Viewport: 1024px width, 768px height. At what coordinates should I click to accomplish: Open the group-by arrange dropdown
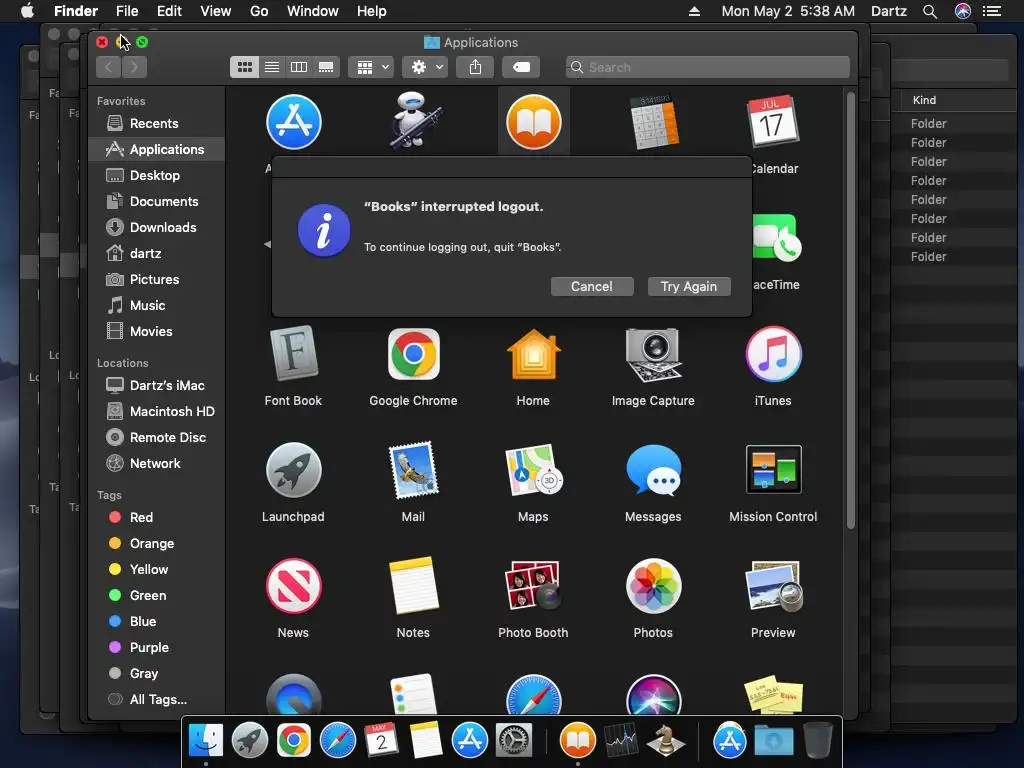pyautogui.click(x=371, y=67)
